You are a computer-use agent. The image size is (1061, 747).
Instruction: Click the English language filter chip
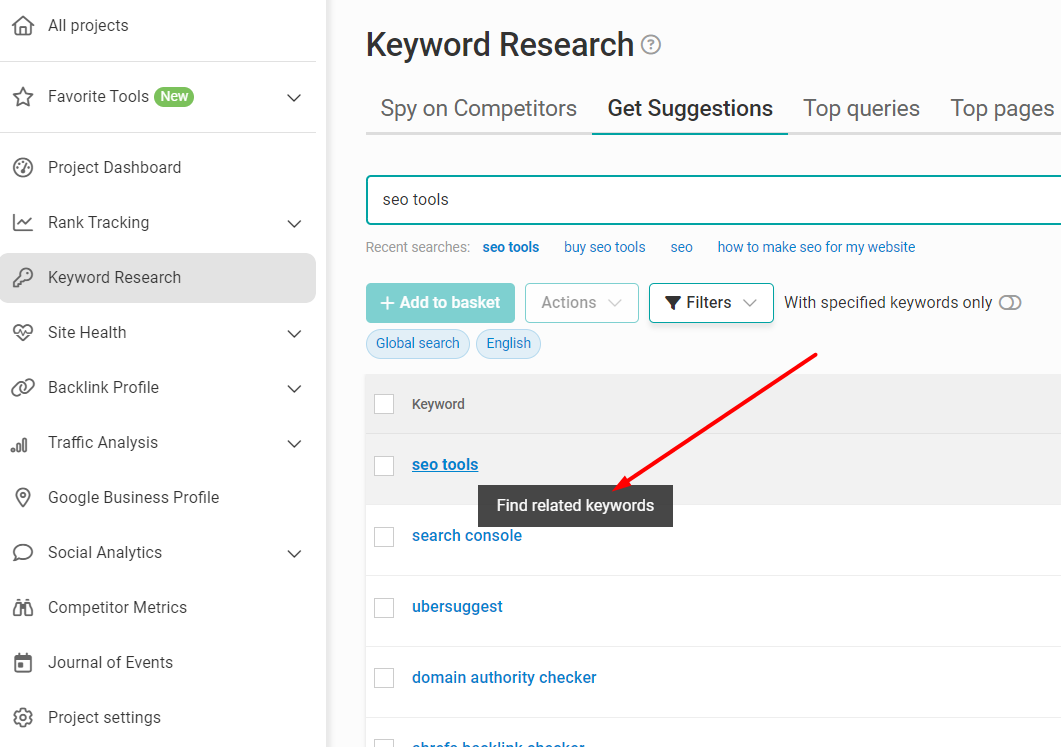509,344
